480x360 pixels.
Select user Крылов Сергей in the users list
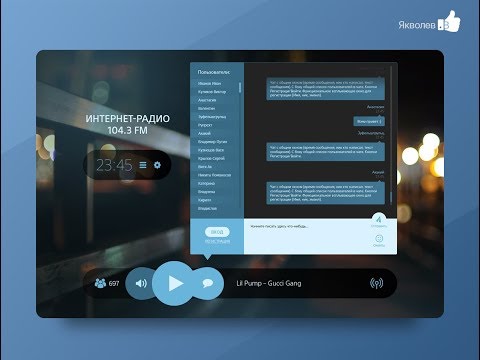(x=211, y=158)
